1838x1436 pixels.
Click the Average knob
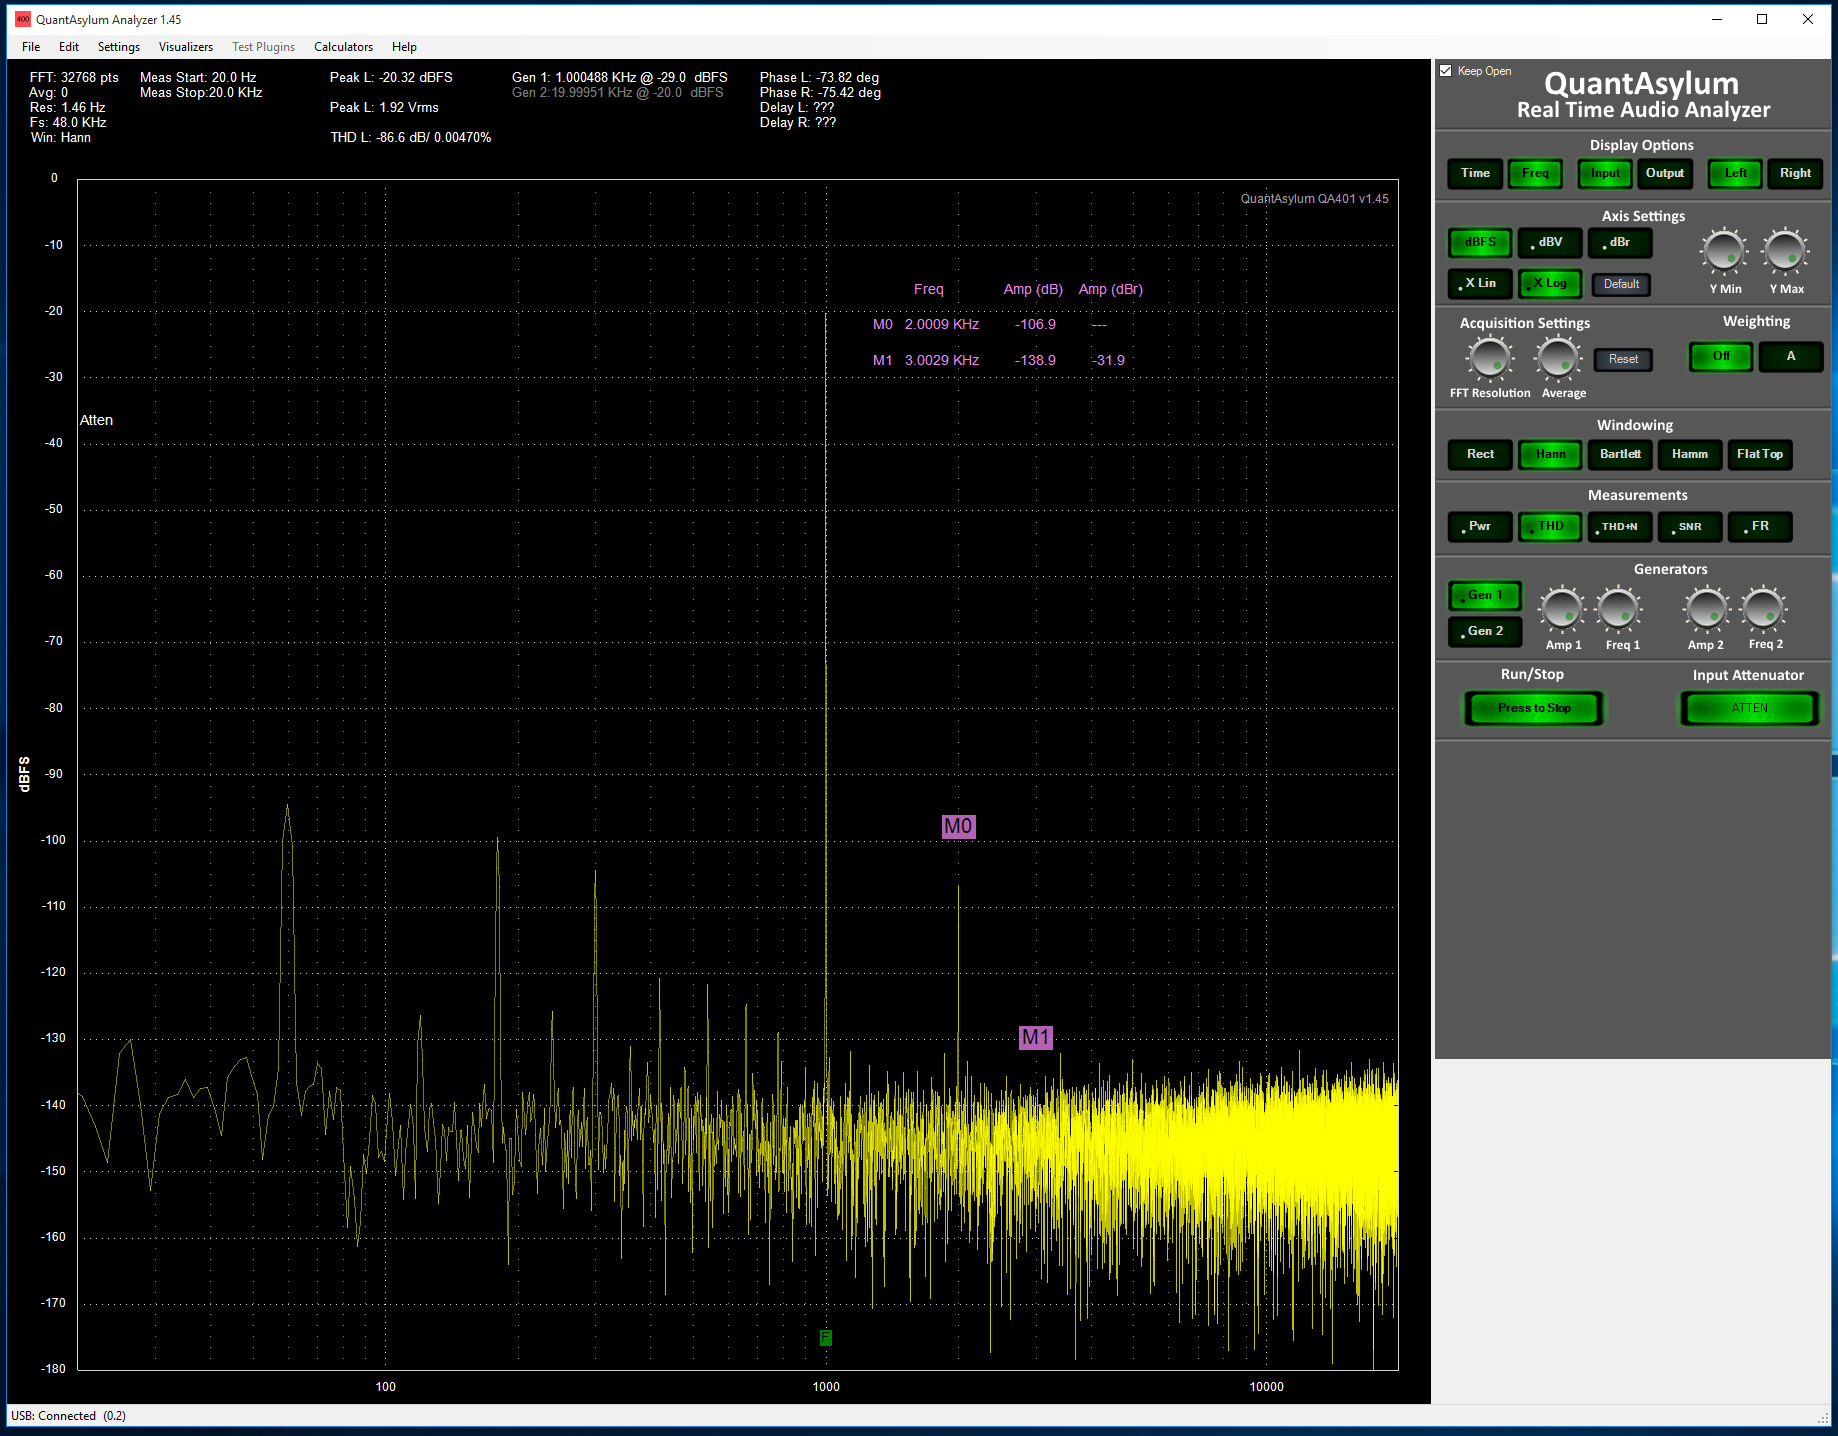pyautogui.click(x=1558, y=358)
